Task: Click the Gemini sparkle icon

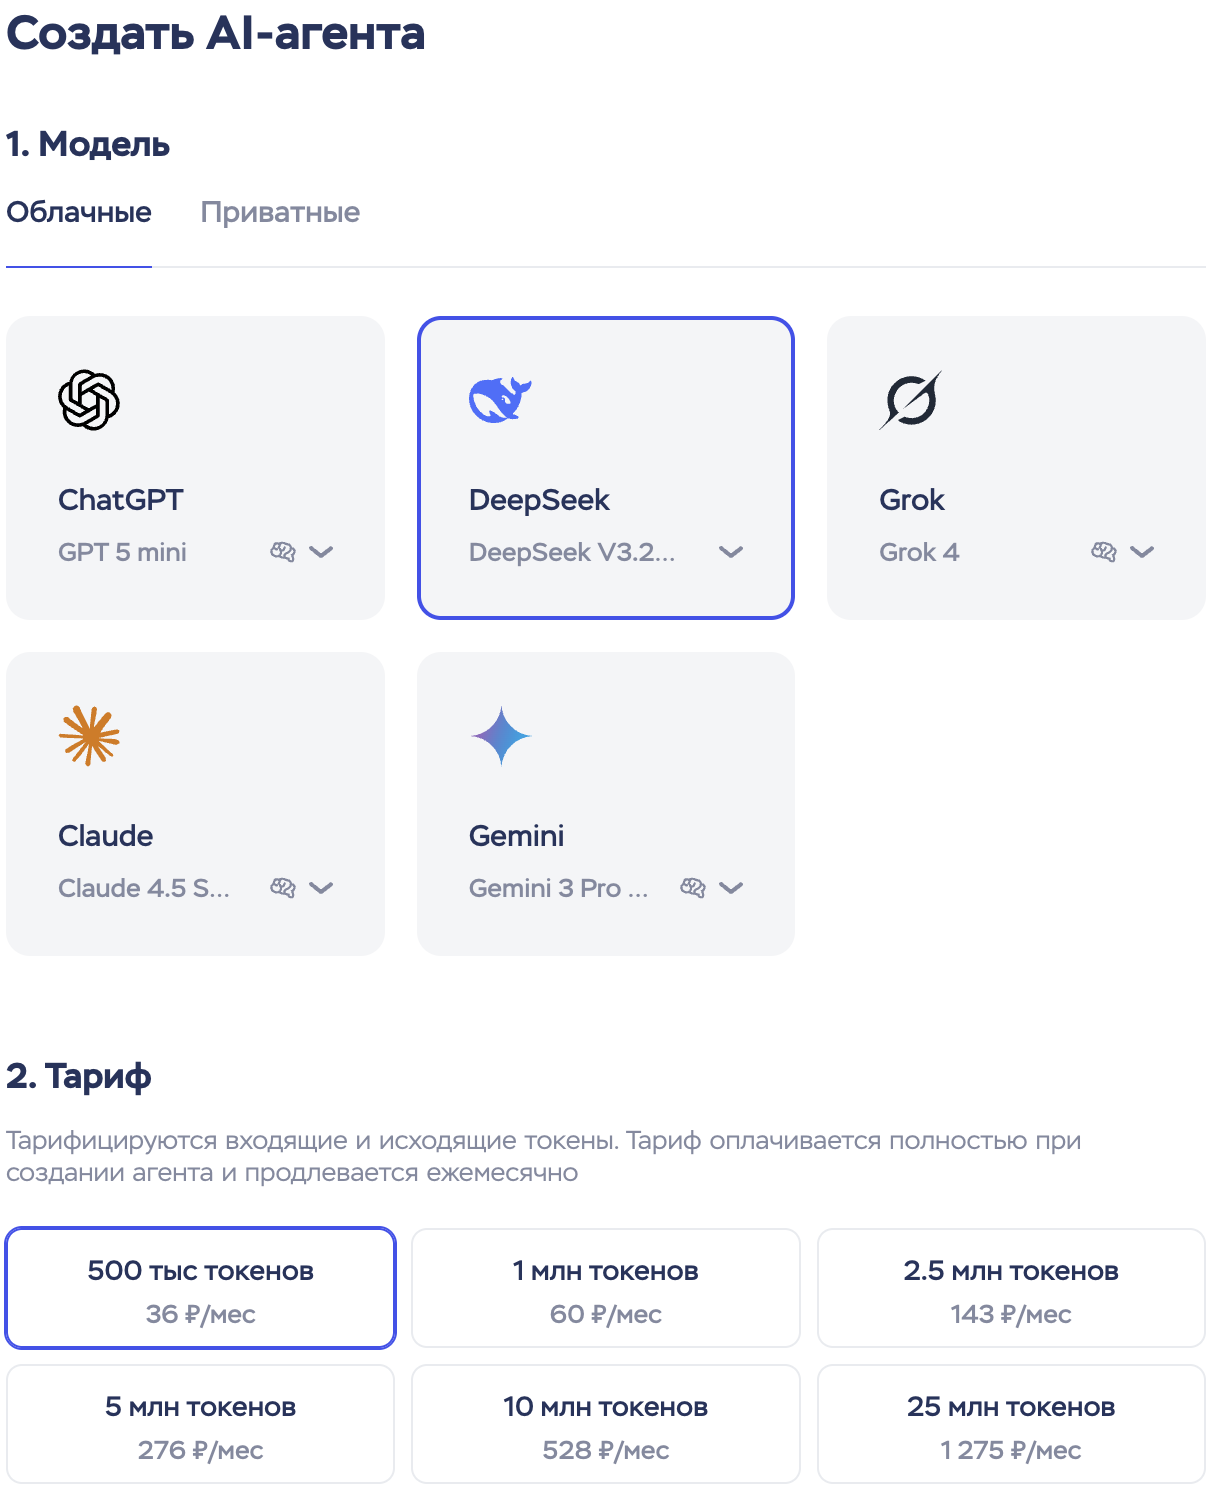Action: pyautogui.click(x=500, y=736)
